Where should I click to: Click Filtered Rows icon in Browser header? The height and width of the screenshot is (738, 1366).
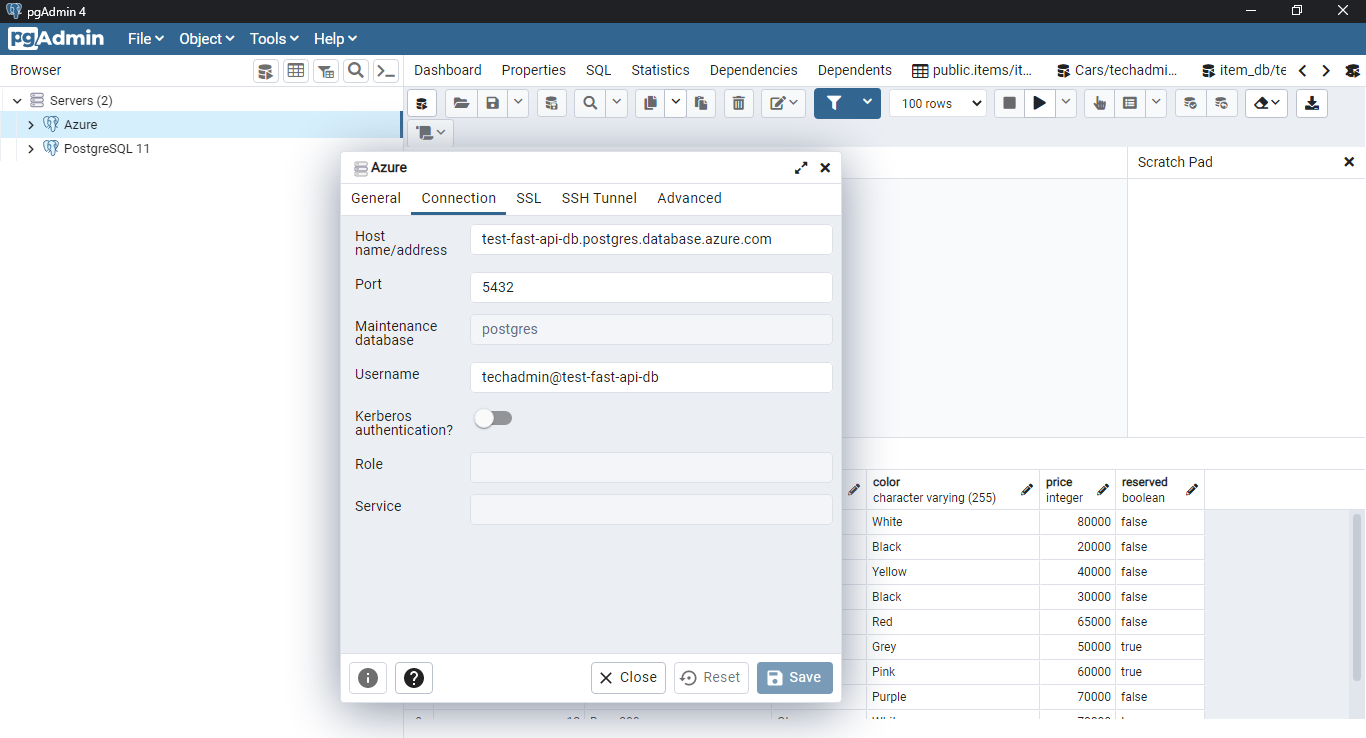(326, 71)
